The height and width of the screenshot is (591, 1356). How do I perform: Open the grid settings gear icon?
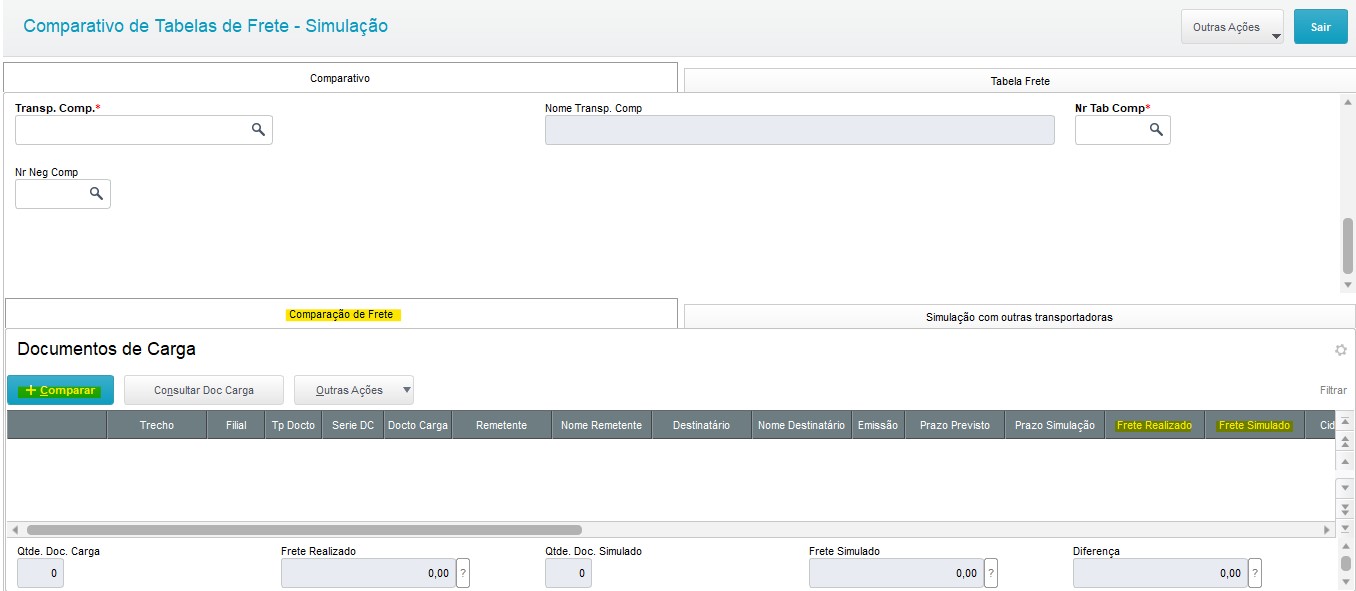(x=1341, y=350)
